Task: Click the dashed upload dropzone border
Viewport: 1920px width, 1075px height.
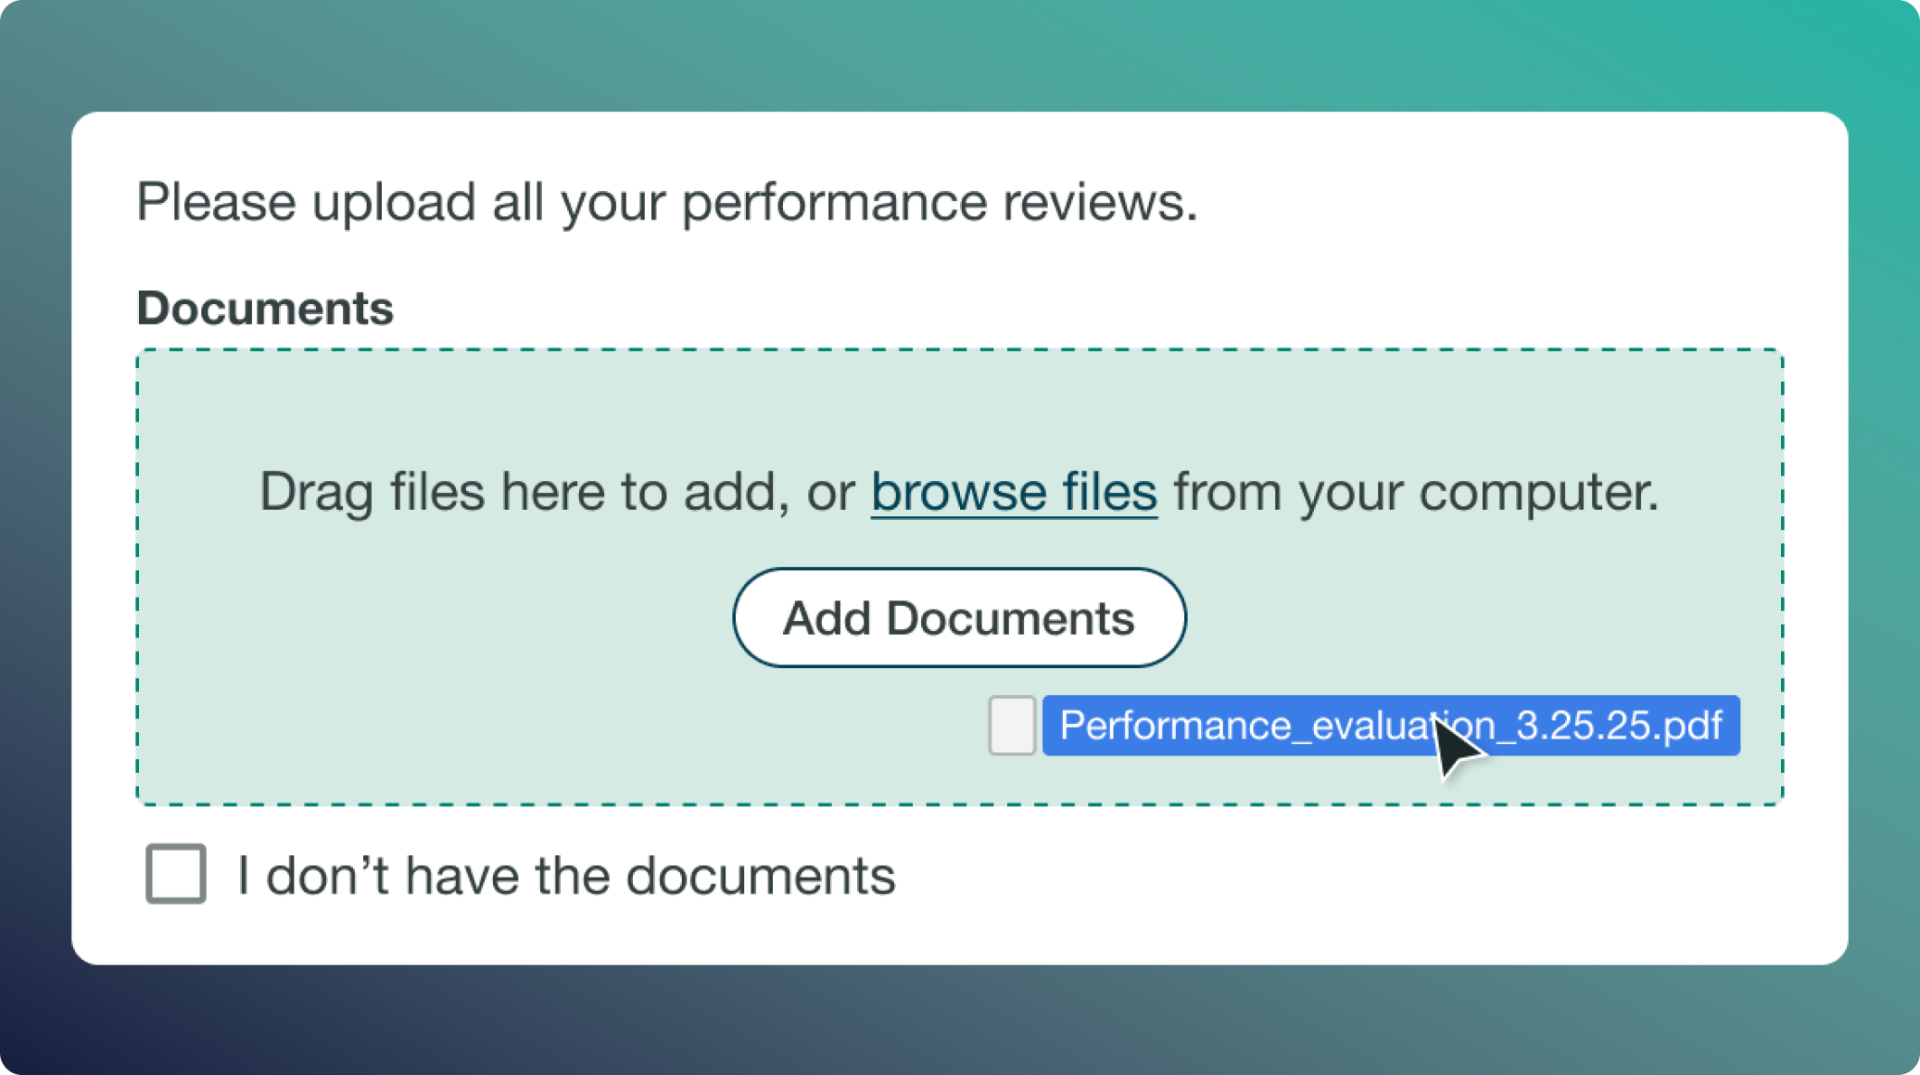Action: click(958, 350)
